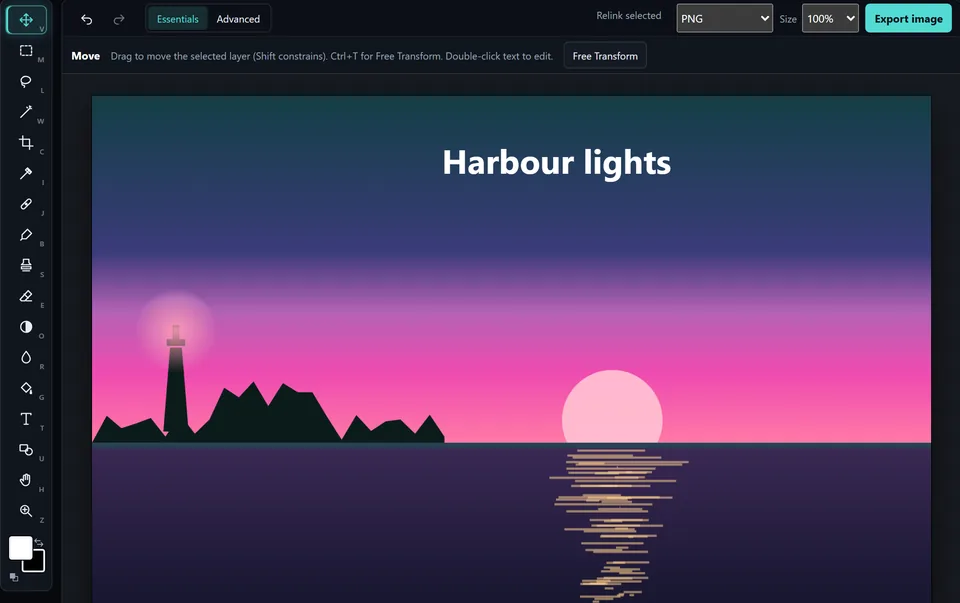Switch to the Essentials tab
This screenshot has height=603, width=960.
click(x=178, y=19)
